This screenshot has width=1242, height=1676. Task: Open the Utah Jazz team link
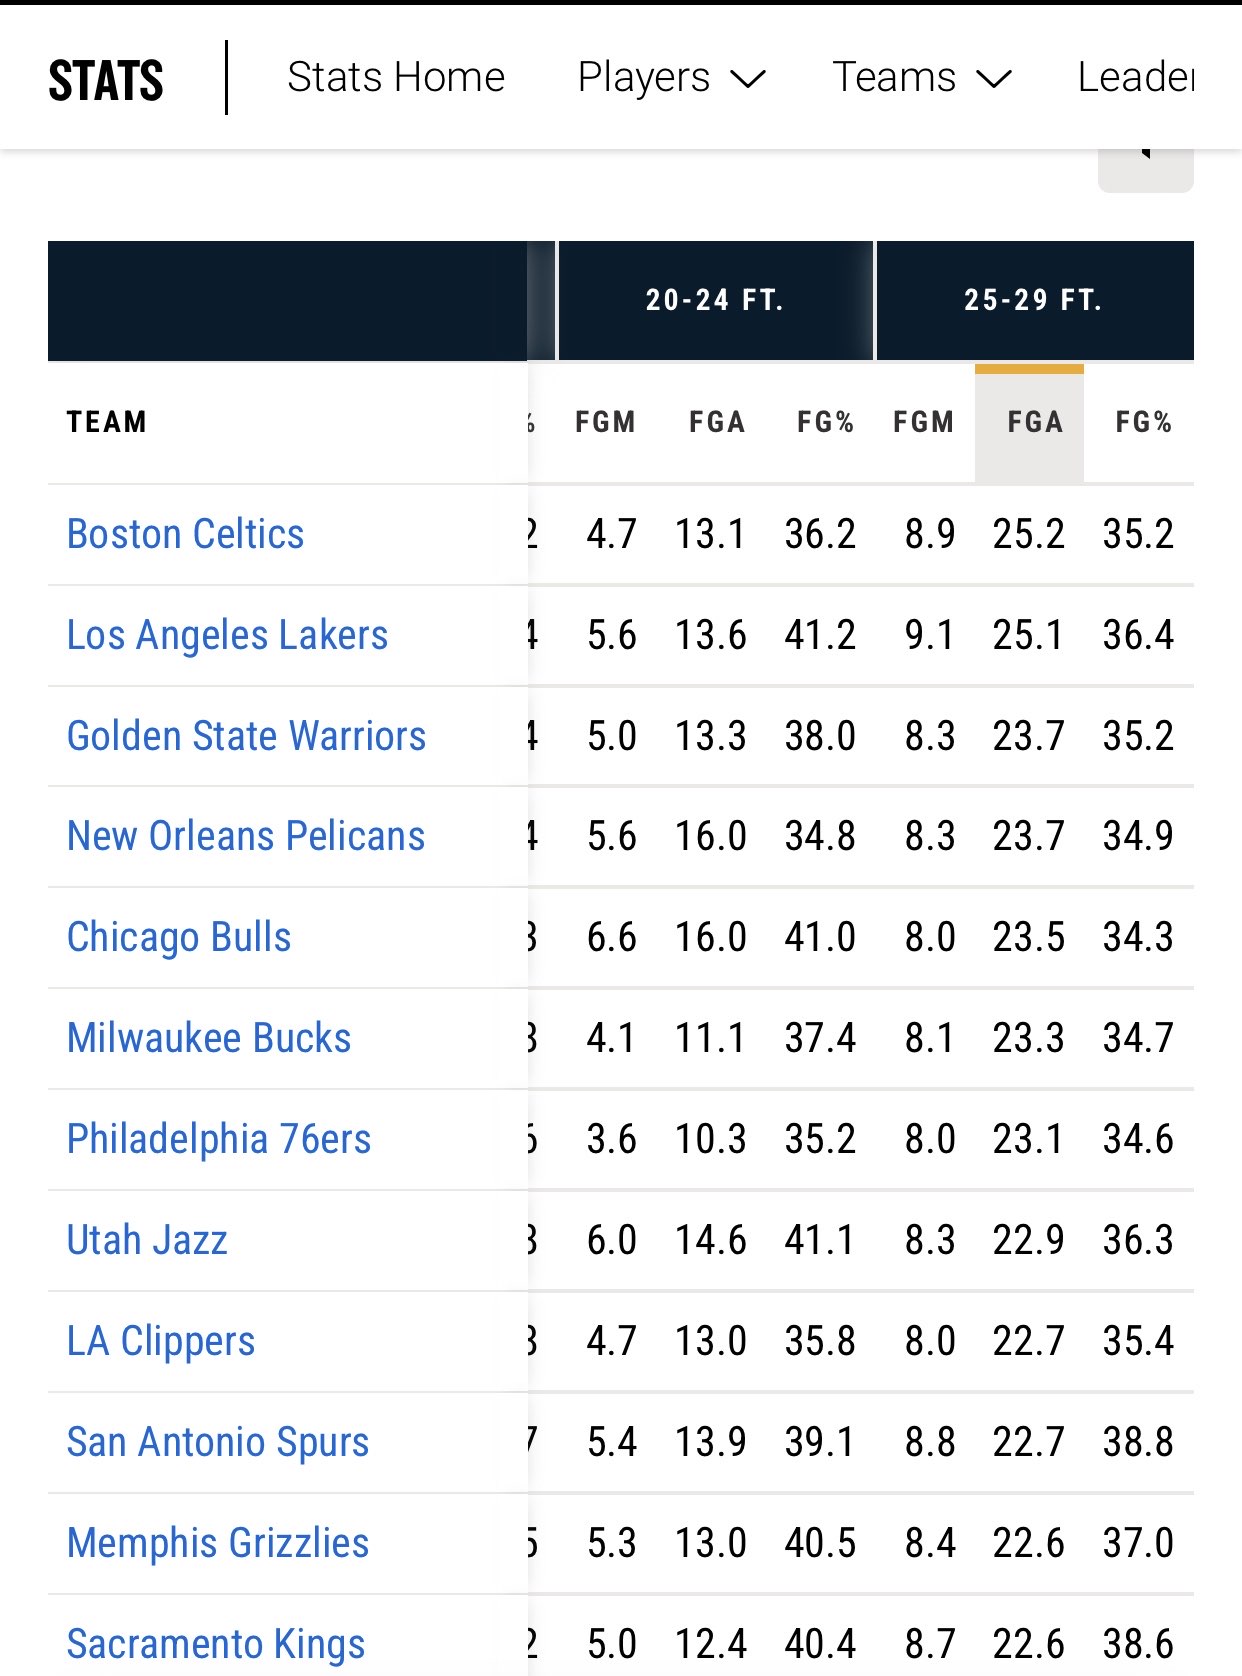147,1240
